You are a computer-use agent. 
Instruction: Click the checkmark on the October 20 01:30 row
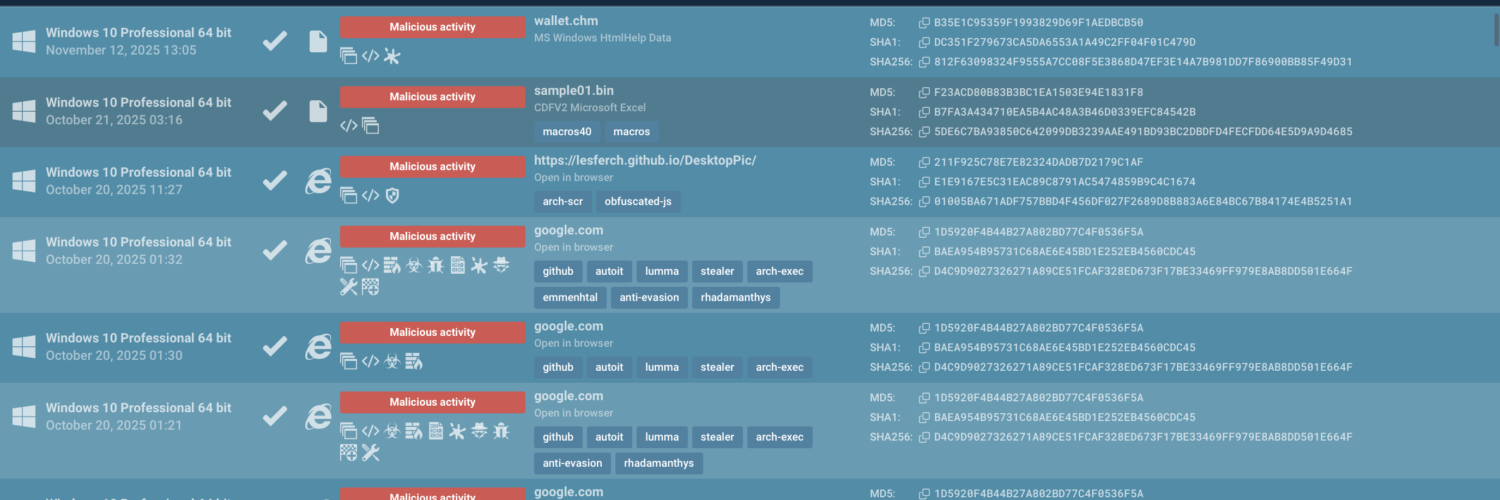click(x=274, y=347)
